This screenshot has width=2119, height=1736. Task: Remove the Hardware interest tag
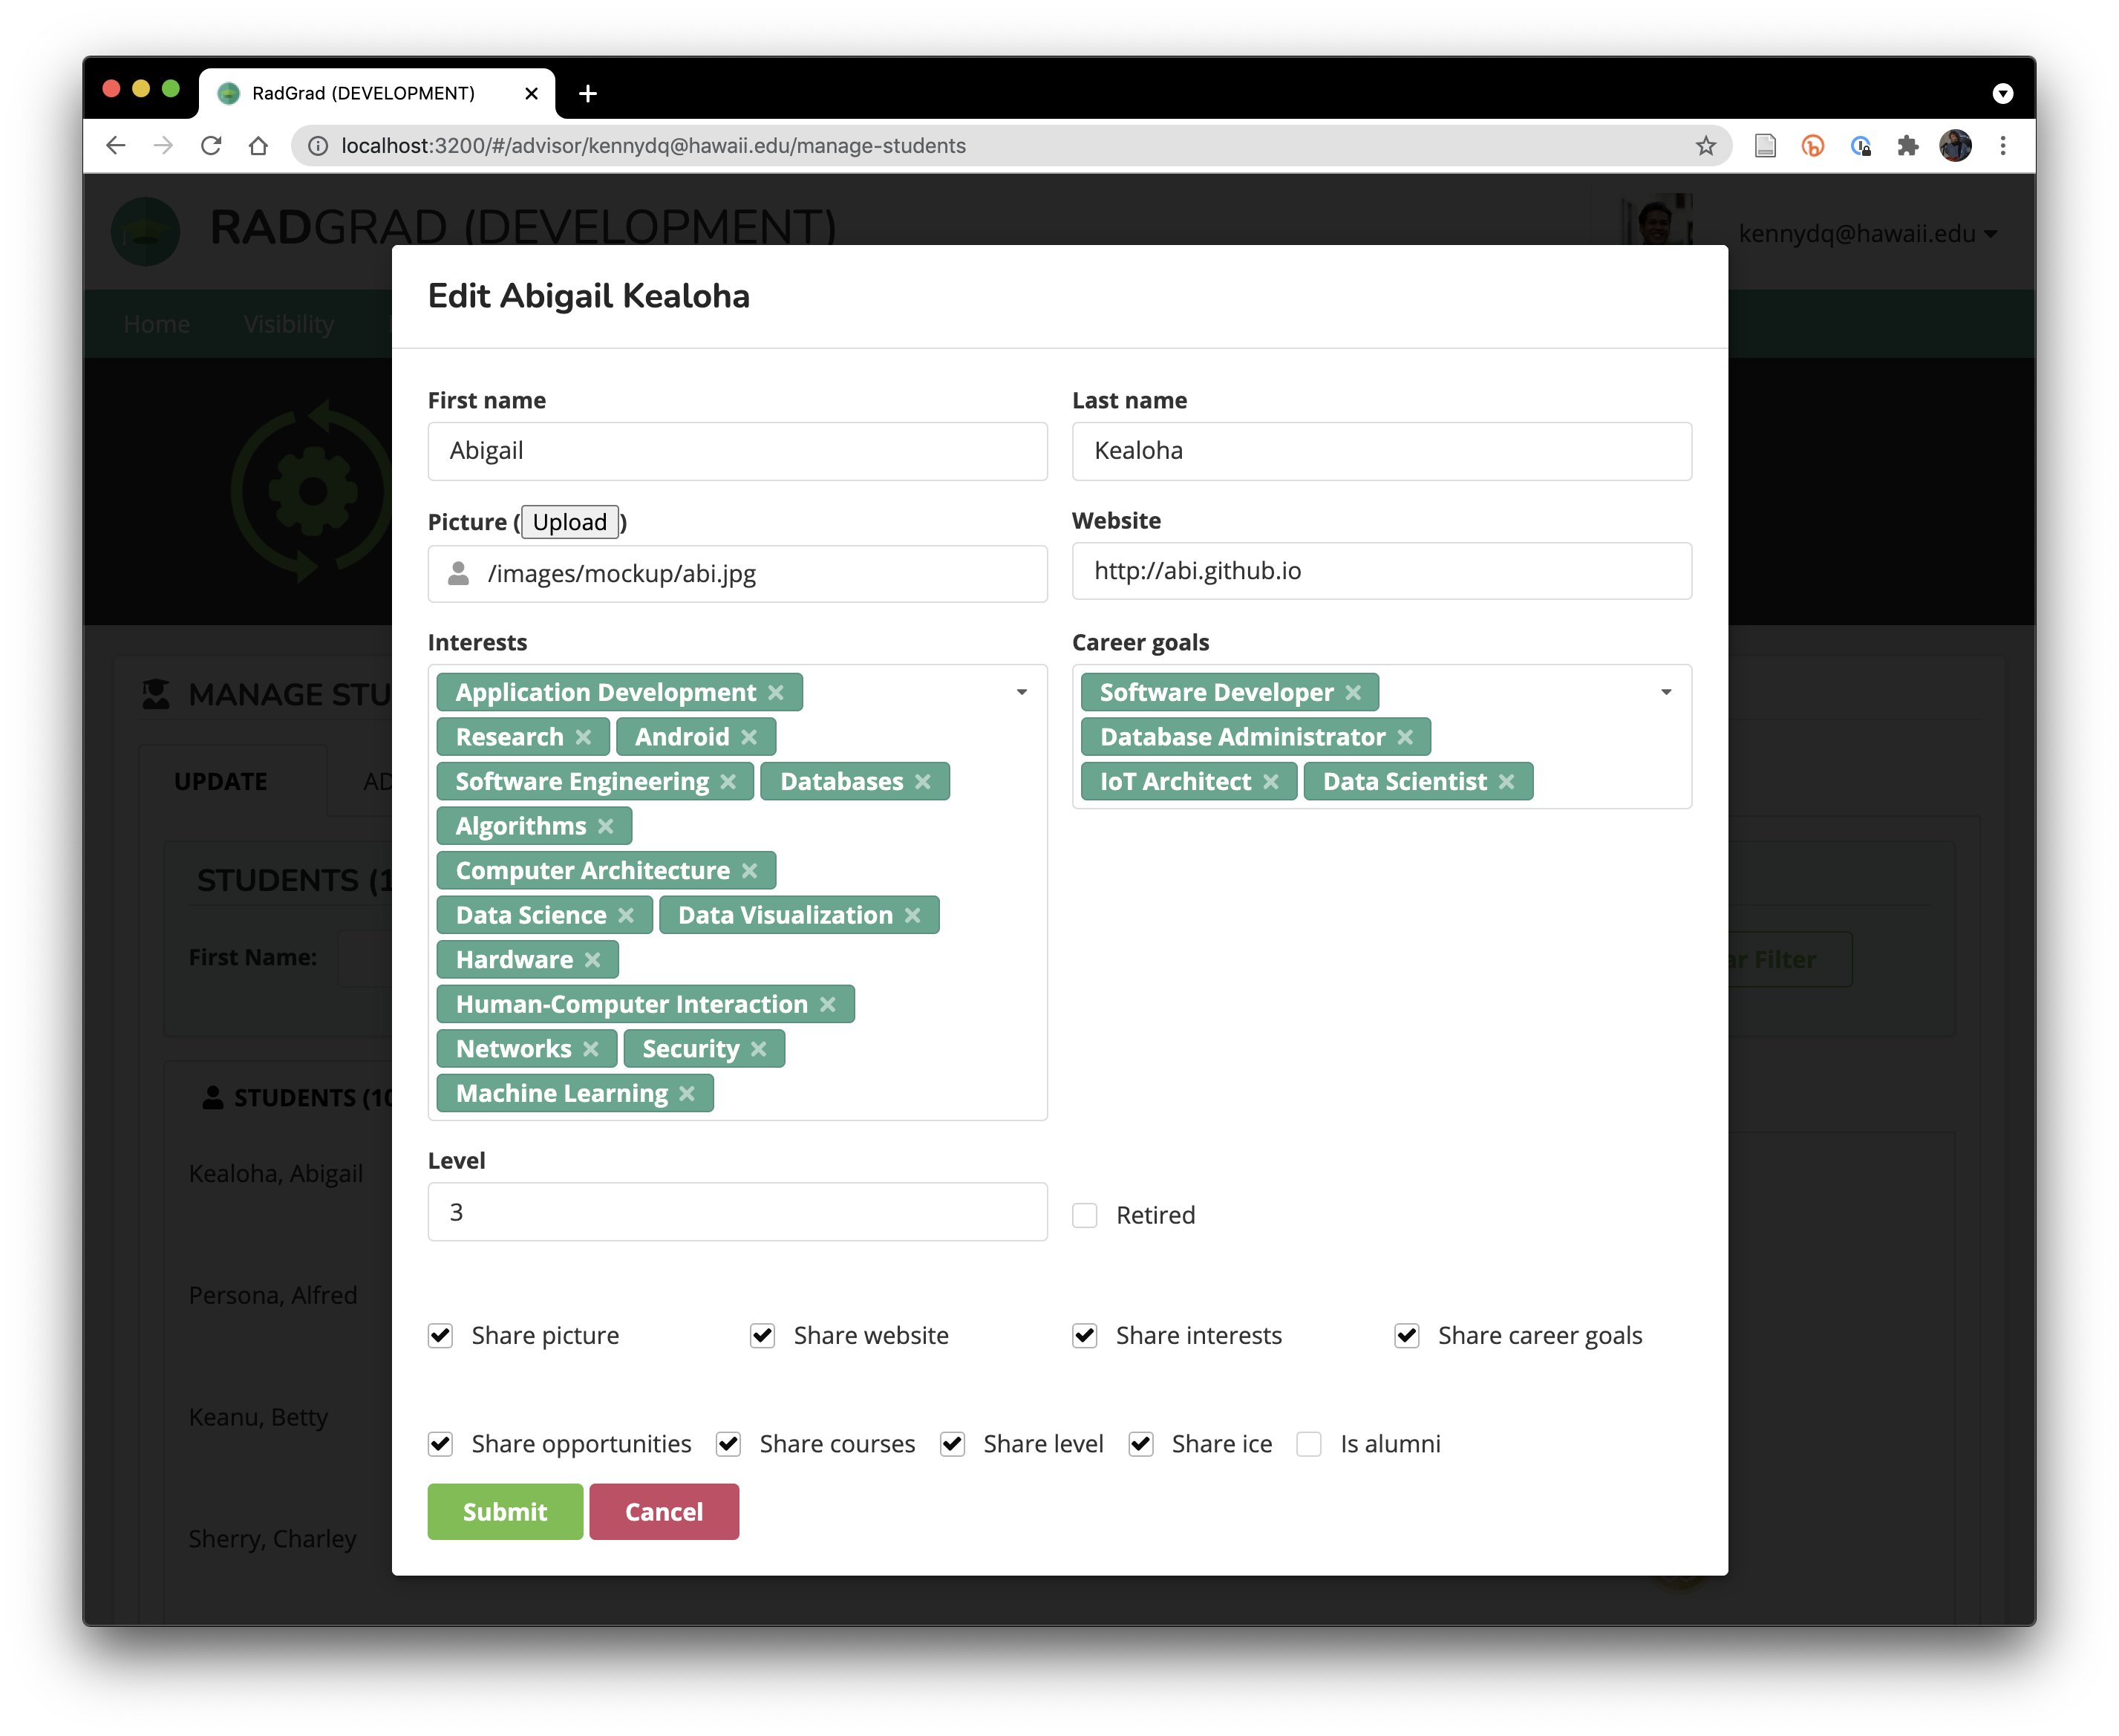coord(592,961)
